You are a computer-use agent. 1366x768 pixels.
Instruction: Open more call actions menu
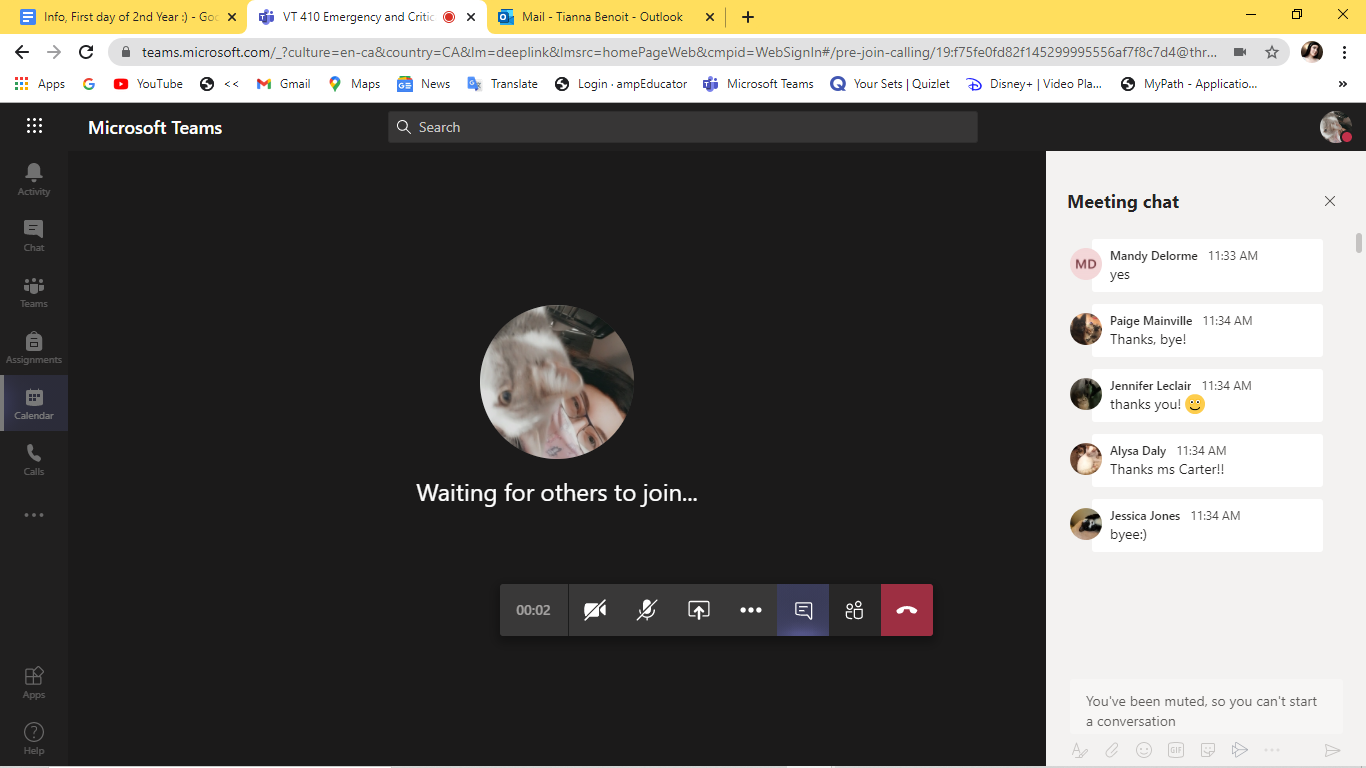click(x=751, y=609)
